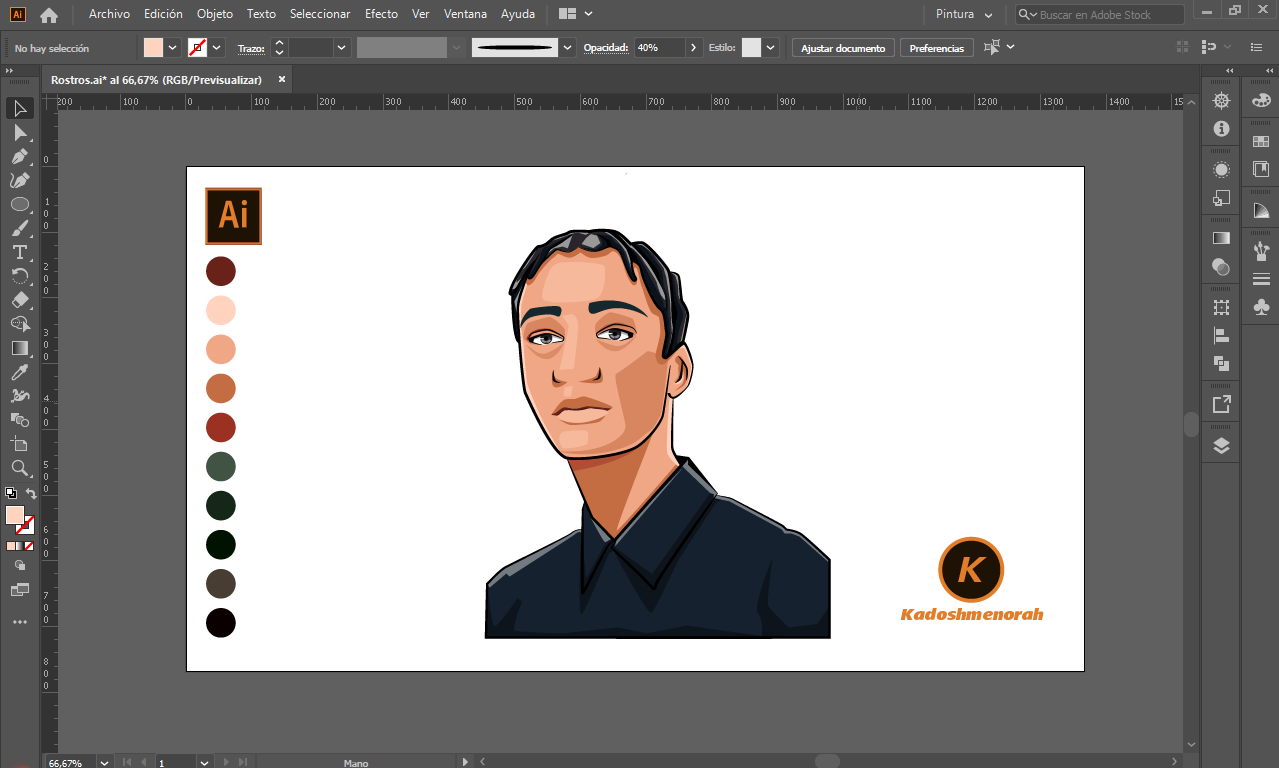This screenshot has width=1279, height=768.
Task: Select the Pen tool
Action: pyautogui.click(x=19, y=156)
